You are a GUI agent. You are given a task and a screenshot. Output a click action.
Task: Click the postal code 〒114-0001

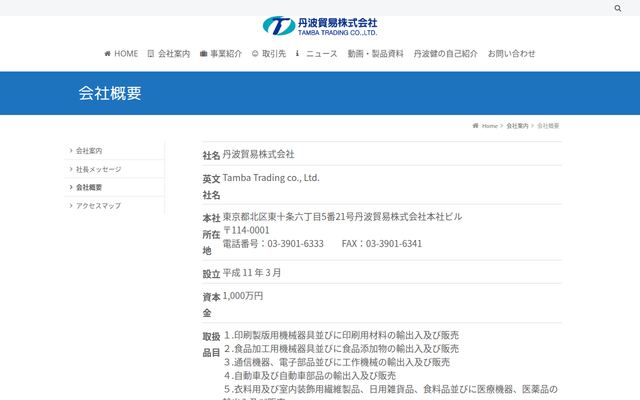[x=246, y=230]
